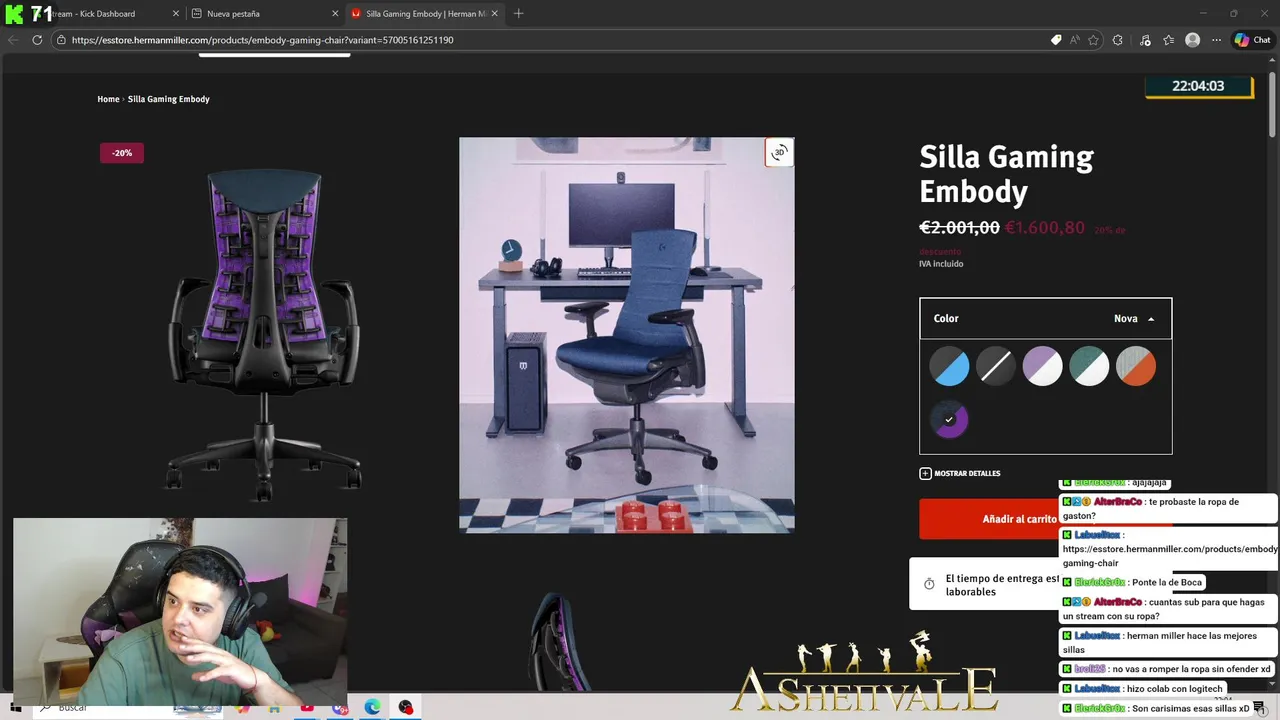
Task: Click the €2.001,00 crossed-out price
Action: (x=959, y=228)
